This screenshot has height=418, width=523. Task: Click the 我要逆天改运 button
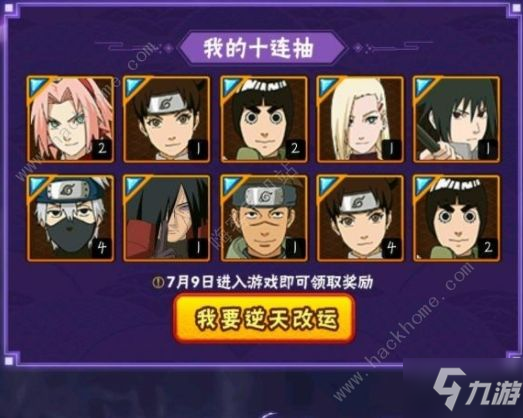pos(264,319)
